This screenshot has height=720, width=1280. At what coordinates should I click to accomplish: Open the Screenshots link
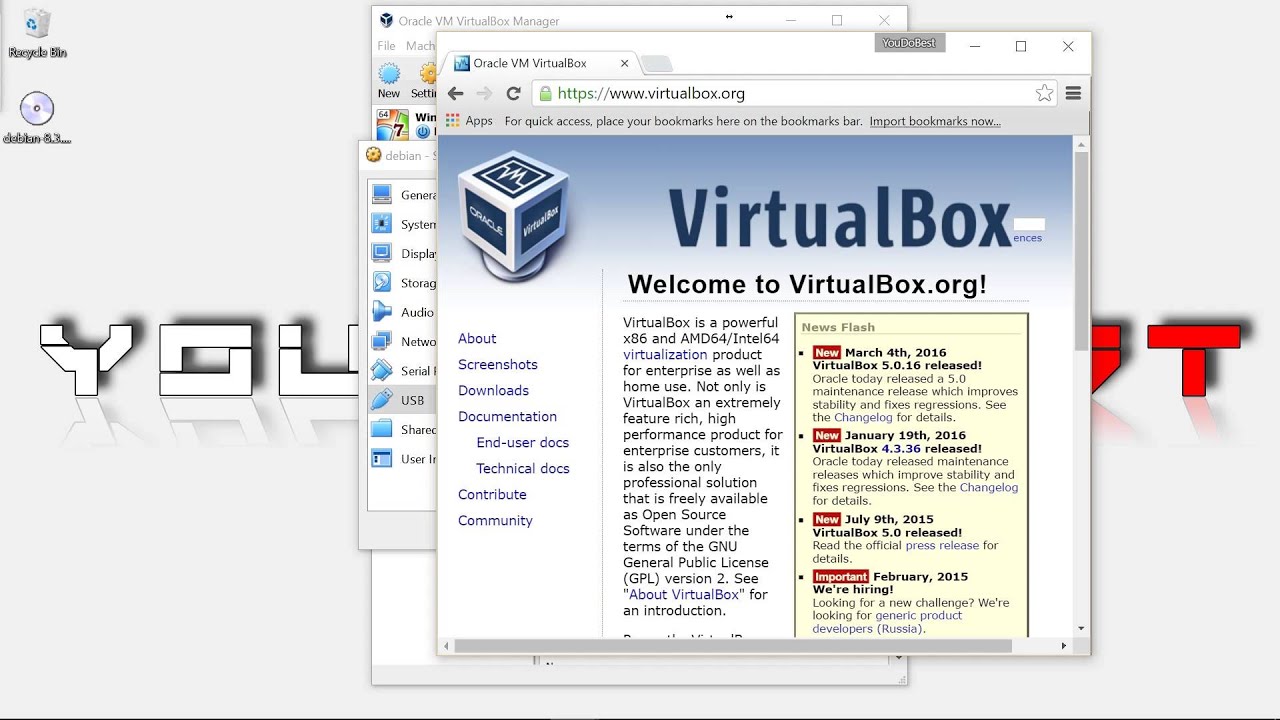pos(498,365)
